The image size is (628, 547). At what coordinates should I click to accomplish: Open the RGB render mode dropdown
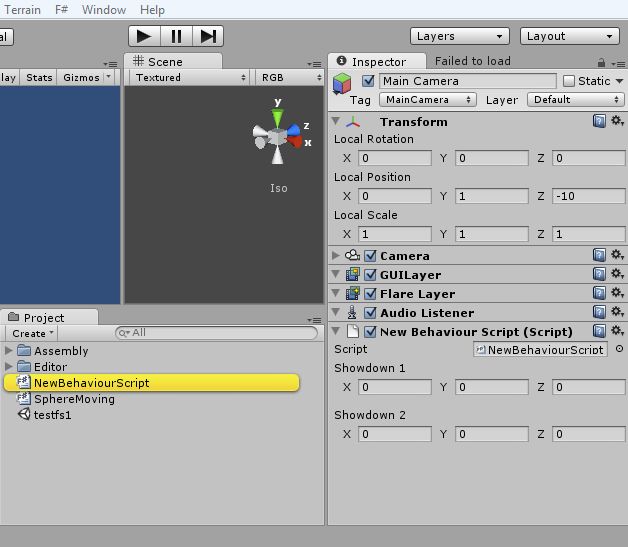click(x=289, y=77)
